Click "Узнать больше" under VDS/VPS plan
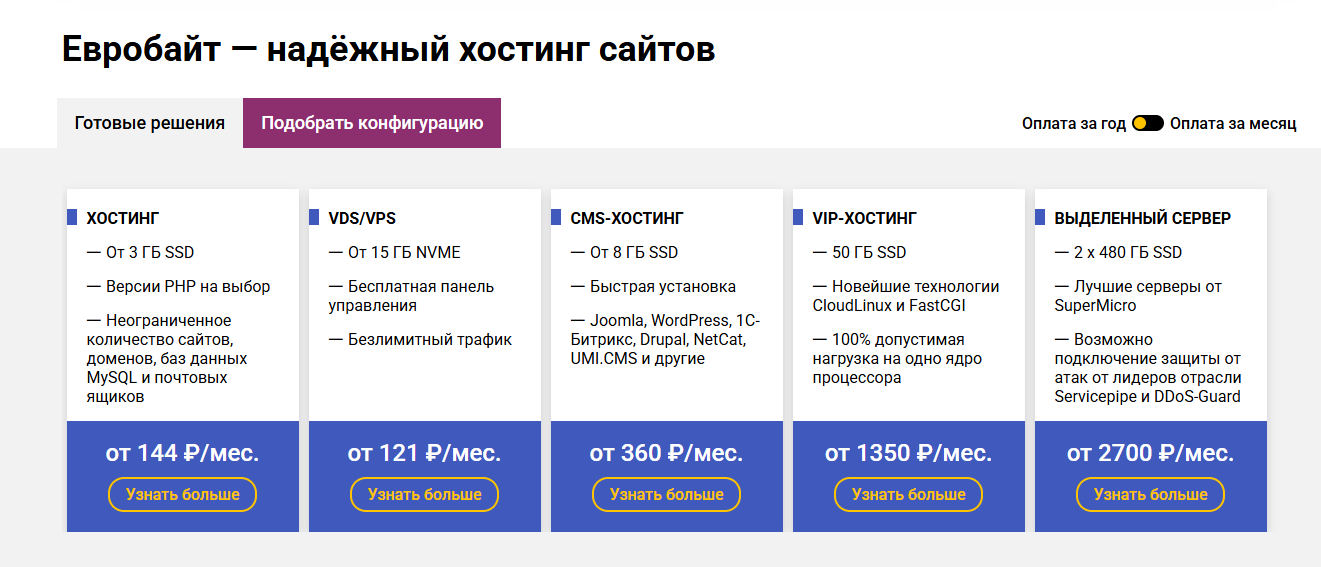1321x567 pixels. pyautogui.click(x=425, y=494)
